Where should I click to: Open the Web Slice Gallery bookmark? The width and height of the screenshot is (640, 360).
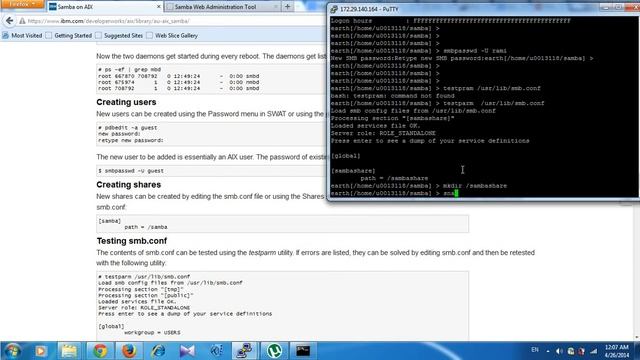pos(172,36)
